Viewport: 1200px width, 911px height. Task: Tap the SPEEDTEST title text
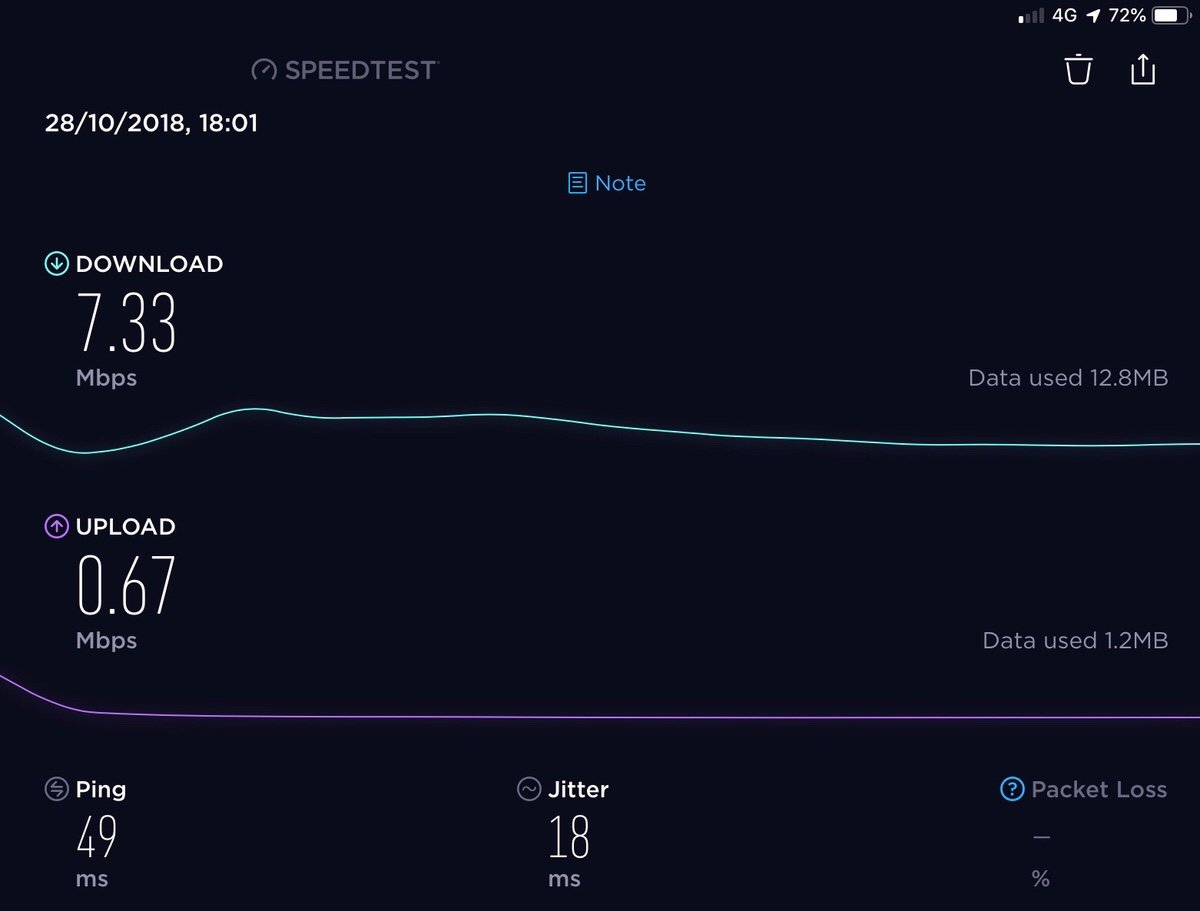(x=360, y=70)
